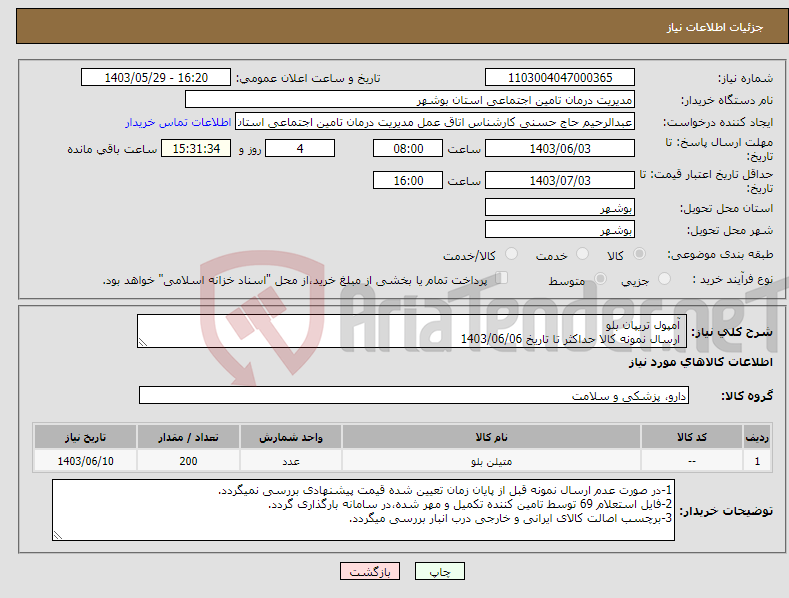The width and height of the screenshot is (789, 598).
Task: Click the واحد شمارش column header
Action: [x=291, y=437]
